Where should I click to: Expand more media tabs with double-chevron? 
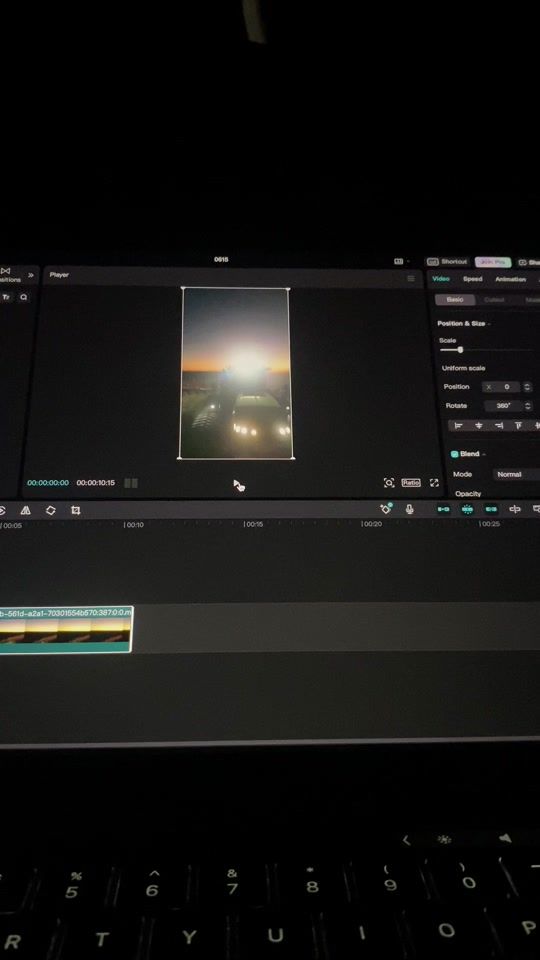[x=31, y=276]
